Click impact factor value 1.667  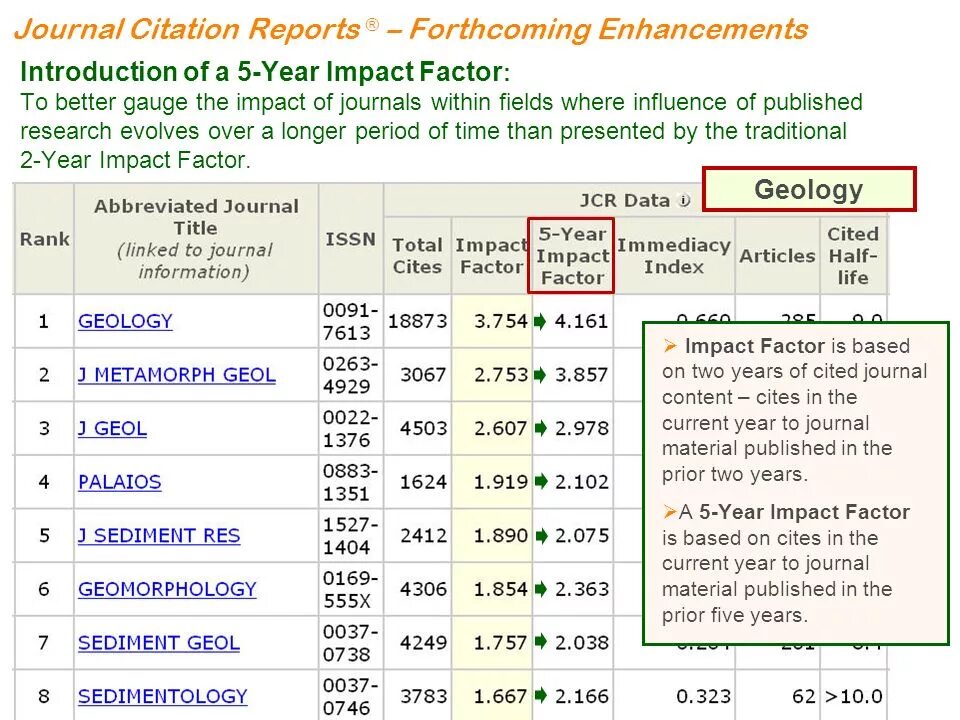(501, 696)
